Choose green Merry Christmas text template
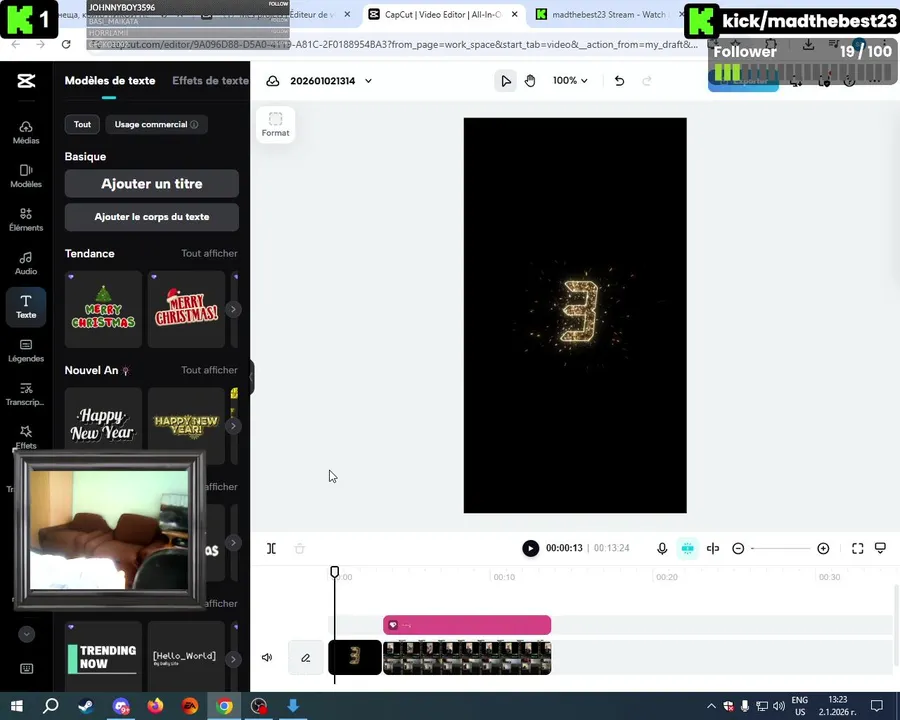 click(x=103, y=309)
